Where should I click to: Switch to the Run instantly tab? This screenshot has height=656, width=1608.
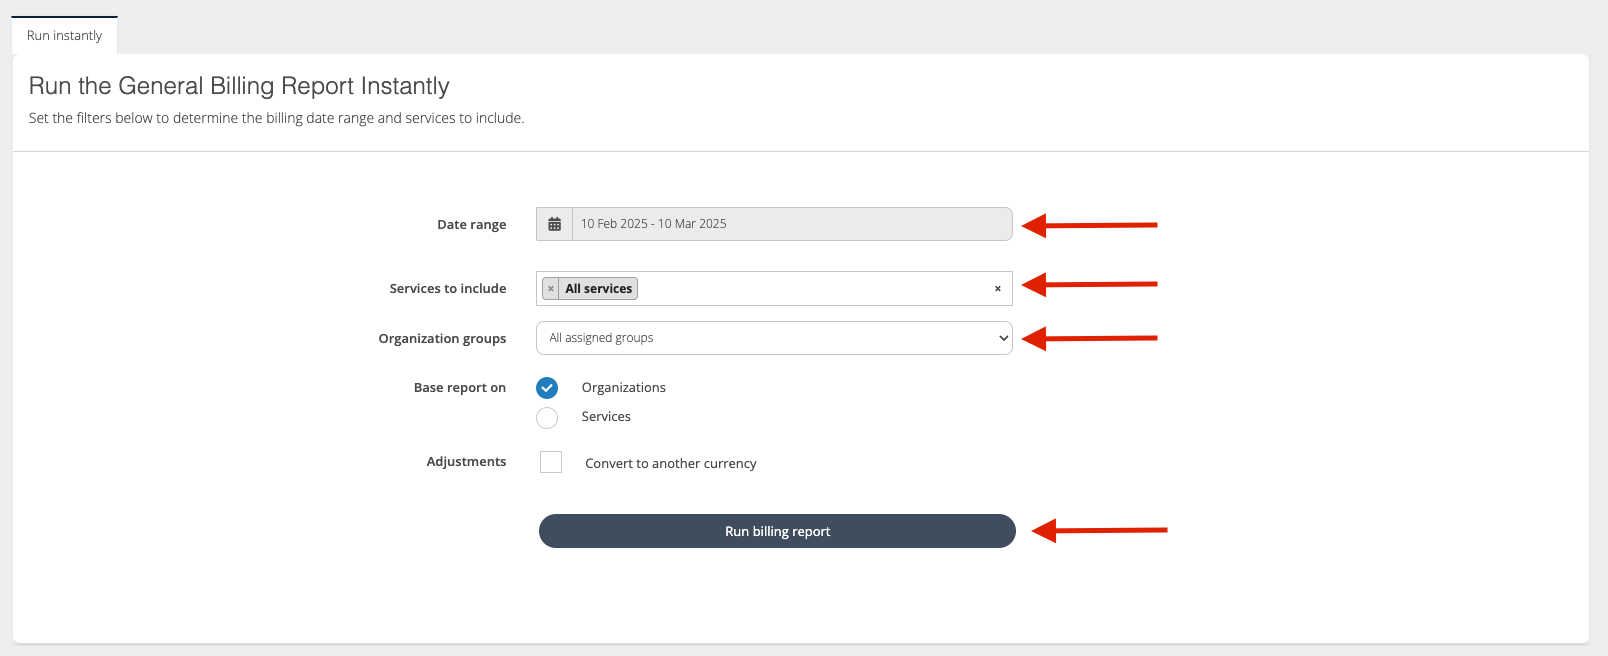click(x=64, y=35)
